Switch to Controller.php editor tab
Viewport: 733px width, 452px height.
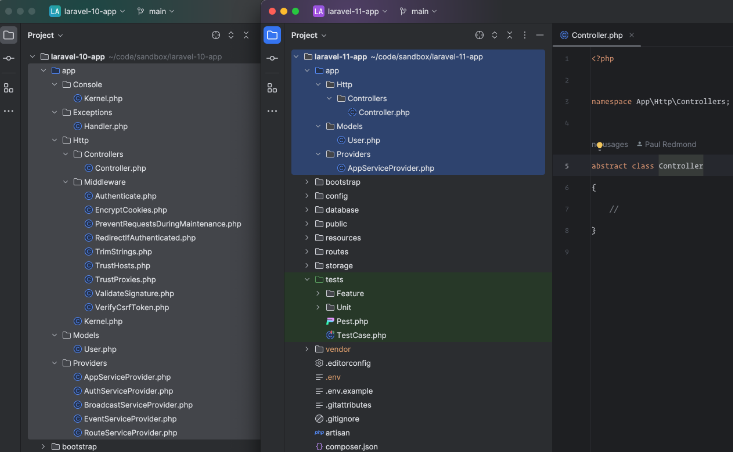(x=596, y=35)
